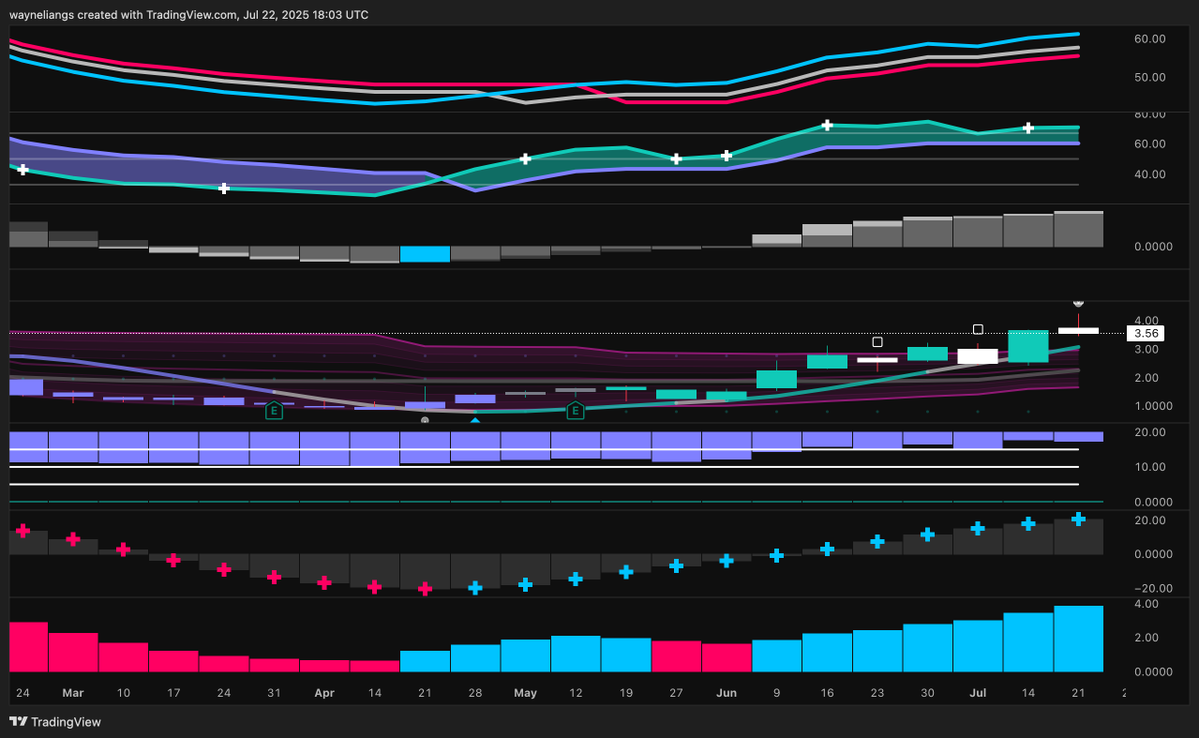Click the 3.00 price scale value
This screenshot has height=738, width=1199.
(x=1146, y=349)
